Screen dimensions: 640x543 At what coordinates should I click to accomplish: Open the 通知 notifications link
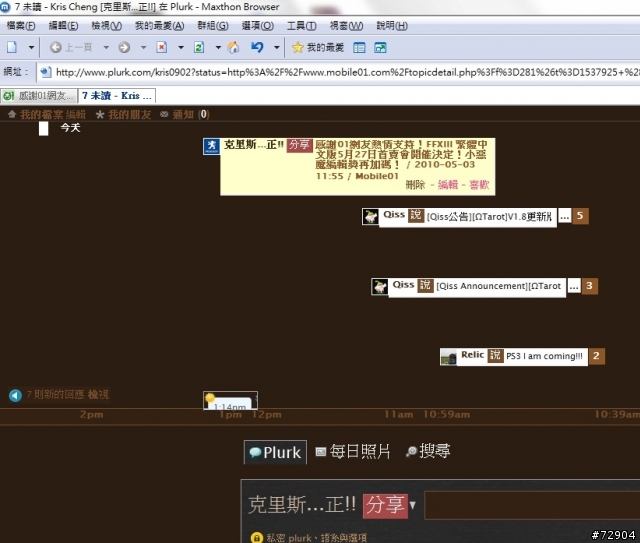(183, 115)
